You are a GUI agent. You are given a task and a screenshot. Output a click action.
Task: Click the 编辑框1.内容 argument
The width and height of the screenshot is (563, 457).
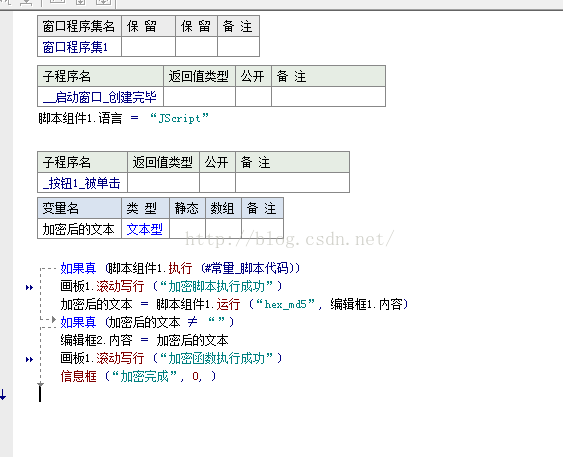(x=366, y=304)
